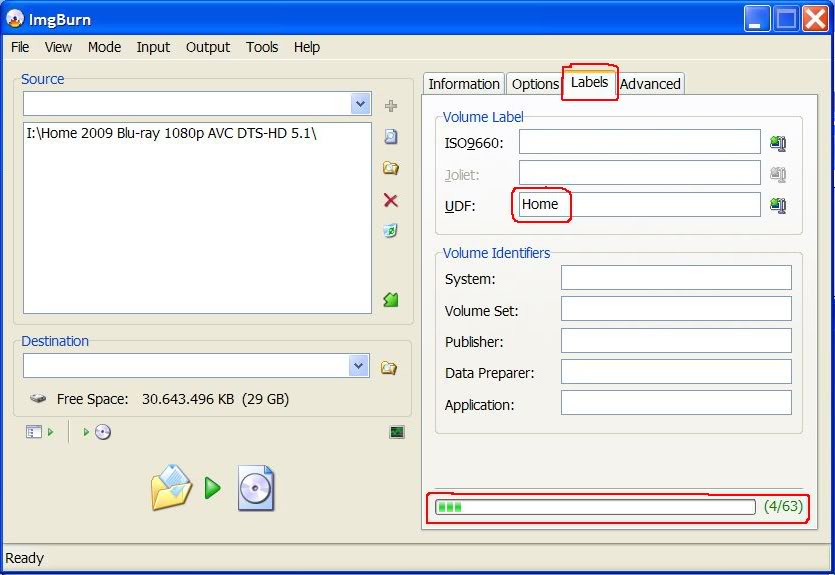Click the browse for file icon beside Source list

(x=391, y=137)
